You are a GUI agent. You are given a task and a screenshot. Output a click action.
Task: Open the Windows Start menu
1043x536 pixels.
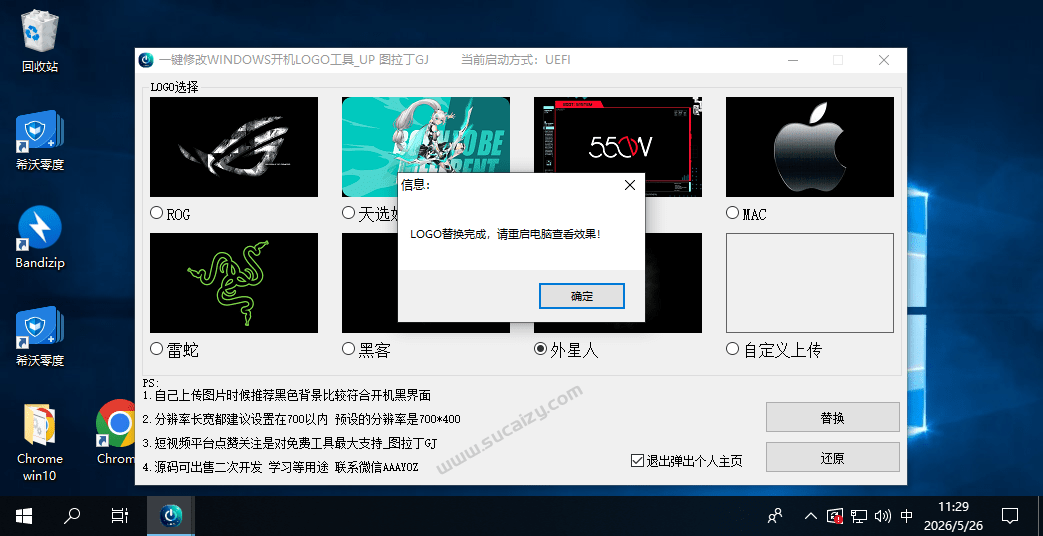point(24,515)
